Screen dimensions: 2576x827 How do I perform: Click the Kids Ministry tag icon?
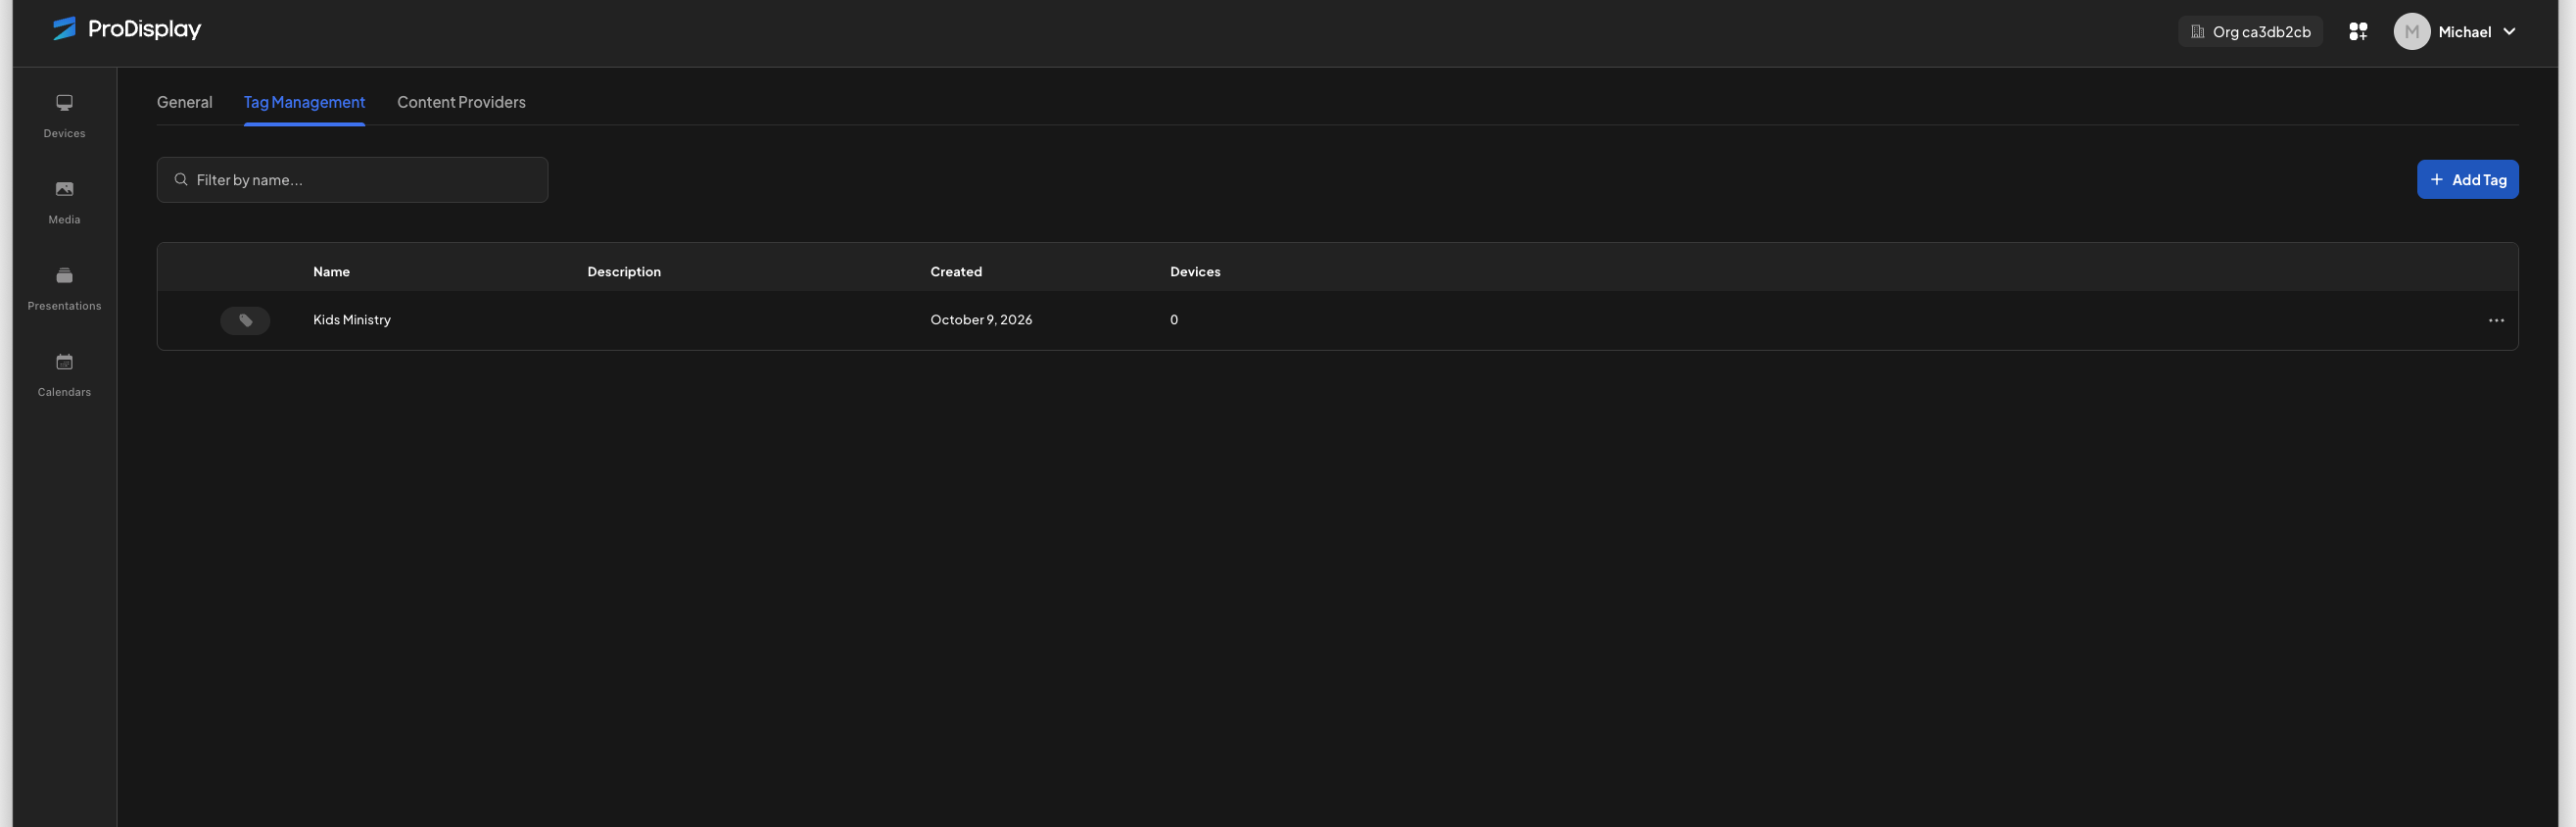coord(245,320)
